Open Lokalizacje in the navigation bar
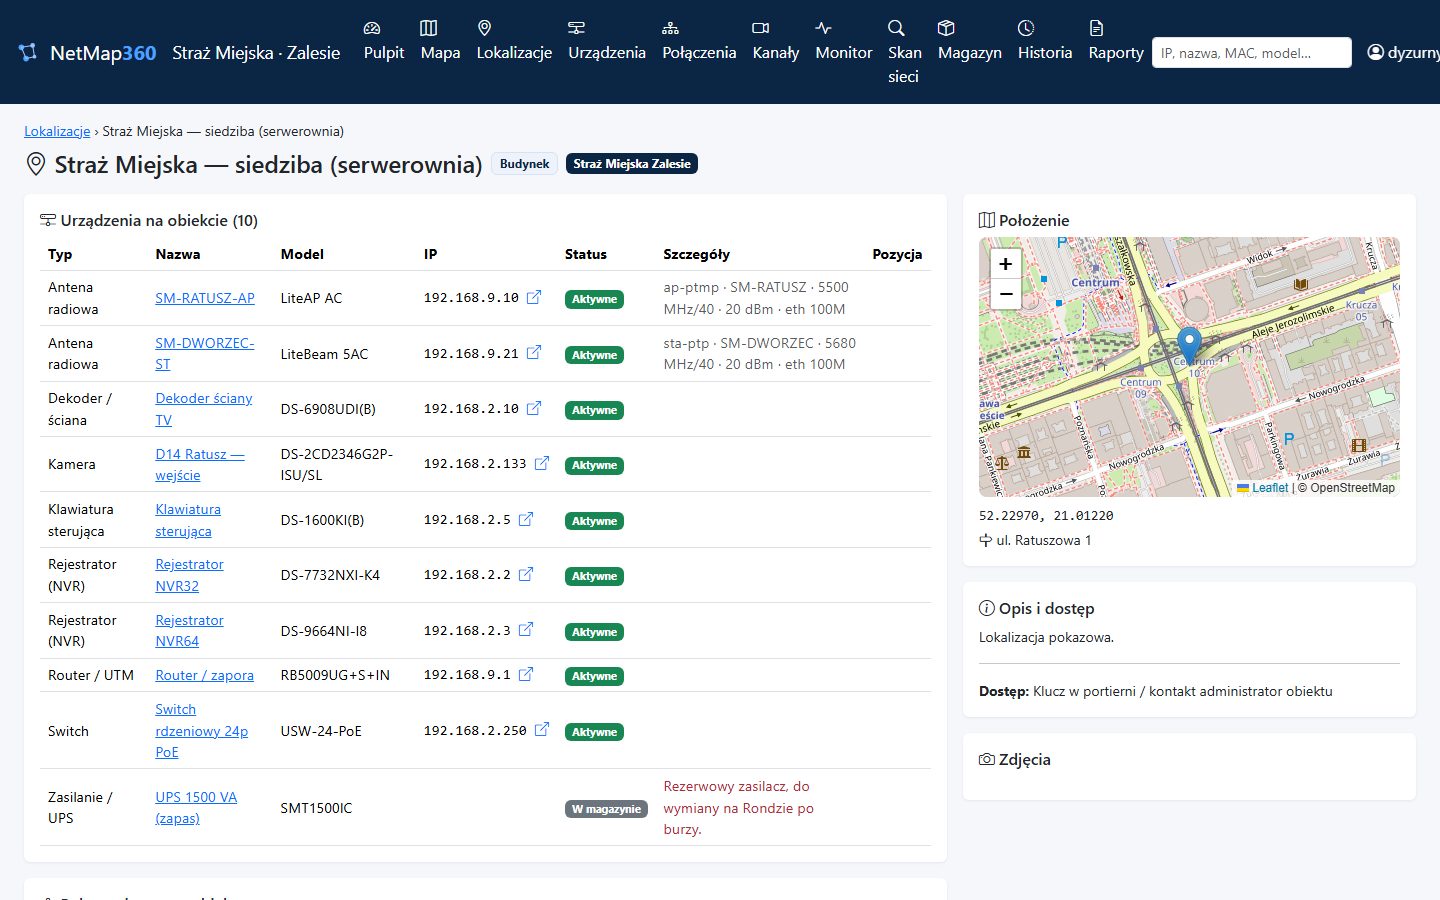The image size is (1440, 900). coord(514,40)
